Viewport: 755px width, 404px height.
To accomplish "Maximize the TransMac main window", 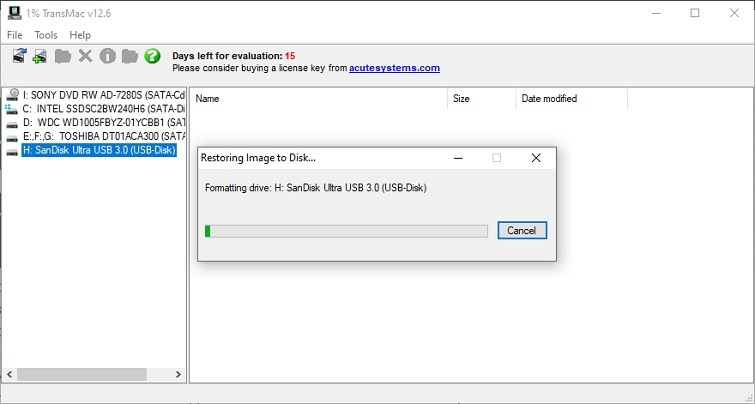I will (695, 13).
